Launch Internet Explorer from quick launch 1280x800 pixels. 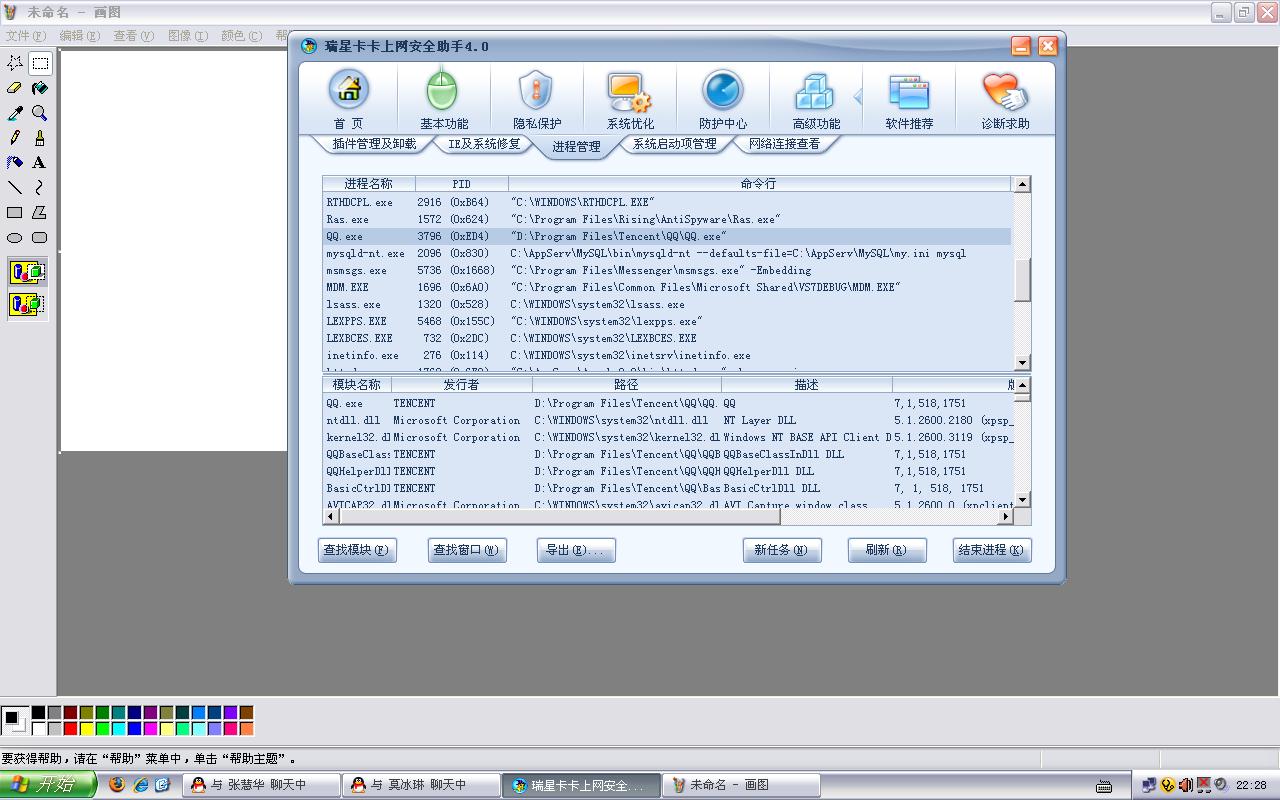click(x=141, y=785)
